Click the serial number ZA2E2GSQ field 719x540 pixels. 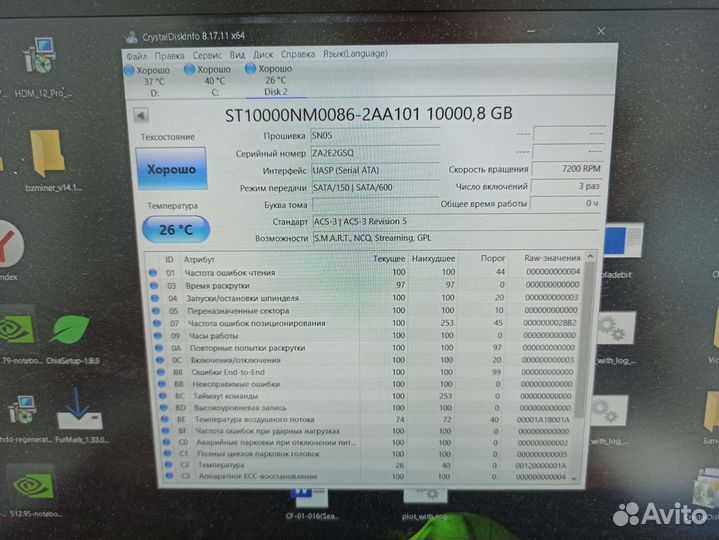click(x=375, y=153)
